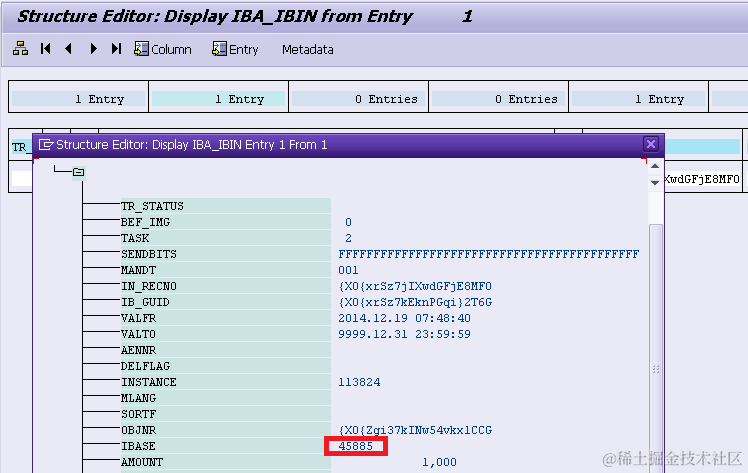This screenshot has width=748, height=473.
Task: Select the first '0 Entries' cell
Action: coord(358,99)
